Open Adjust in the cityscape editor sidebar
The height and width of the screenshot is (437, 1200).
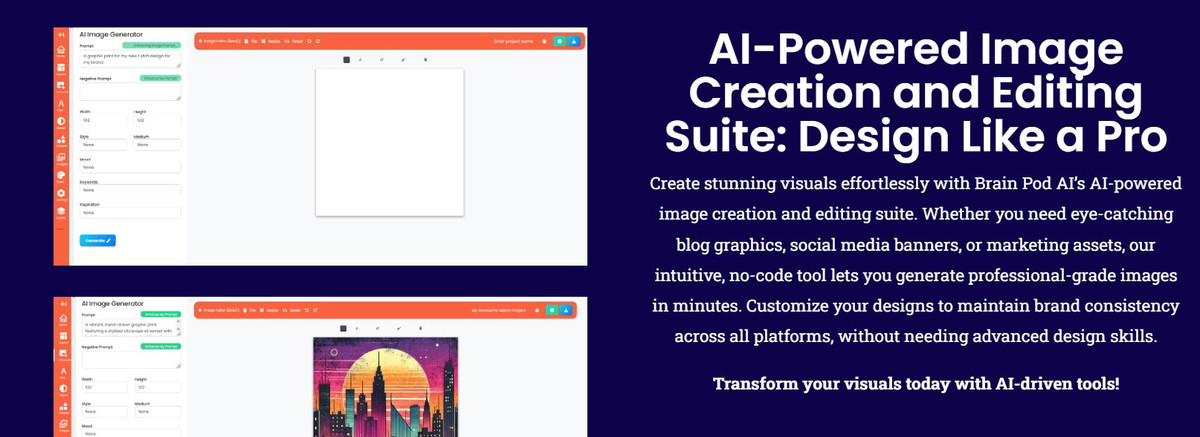click(63, 391)
